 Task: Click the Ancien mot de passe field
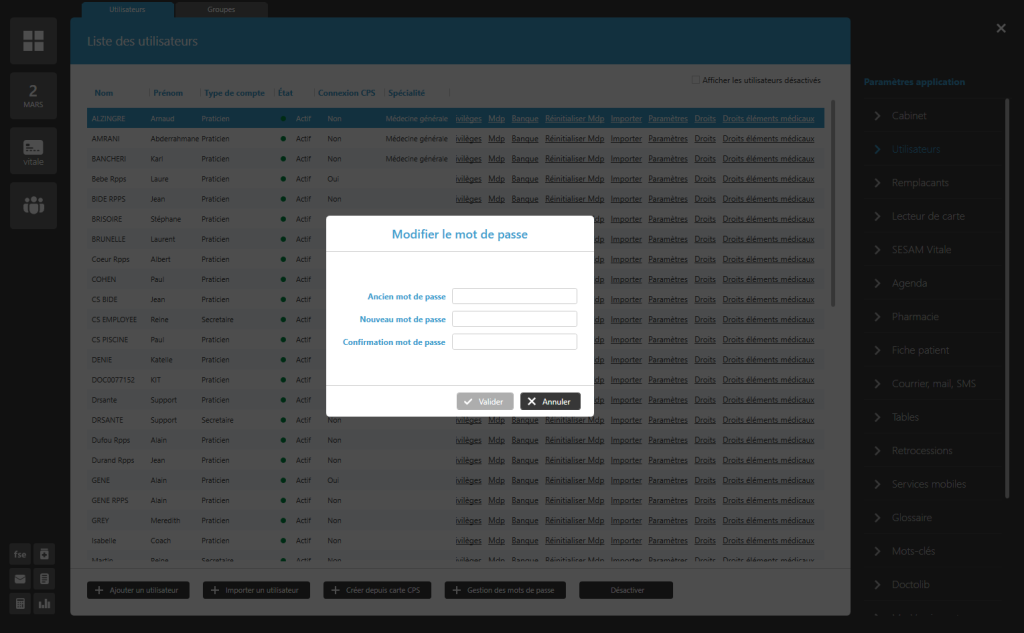(514, 296)
